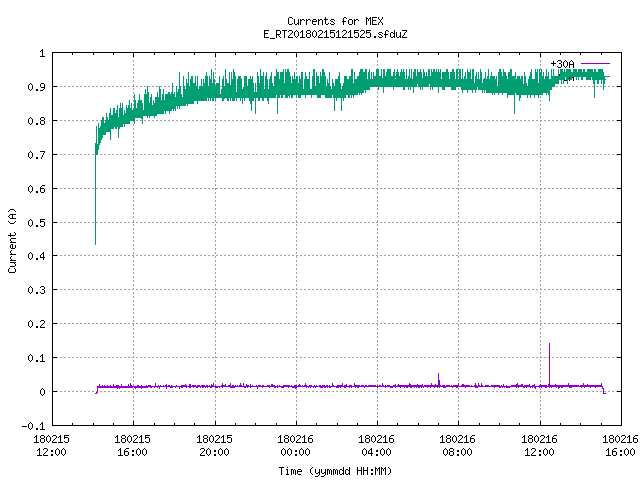The height and width of the screenshot is (480, 640).
Task: Click the y-axis tick label "0.9"
Action: point(36,87)
